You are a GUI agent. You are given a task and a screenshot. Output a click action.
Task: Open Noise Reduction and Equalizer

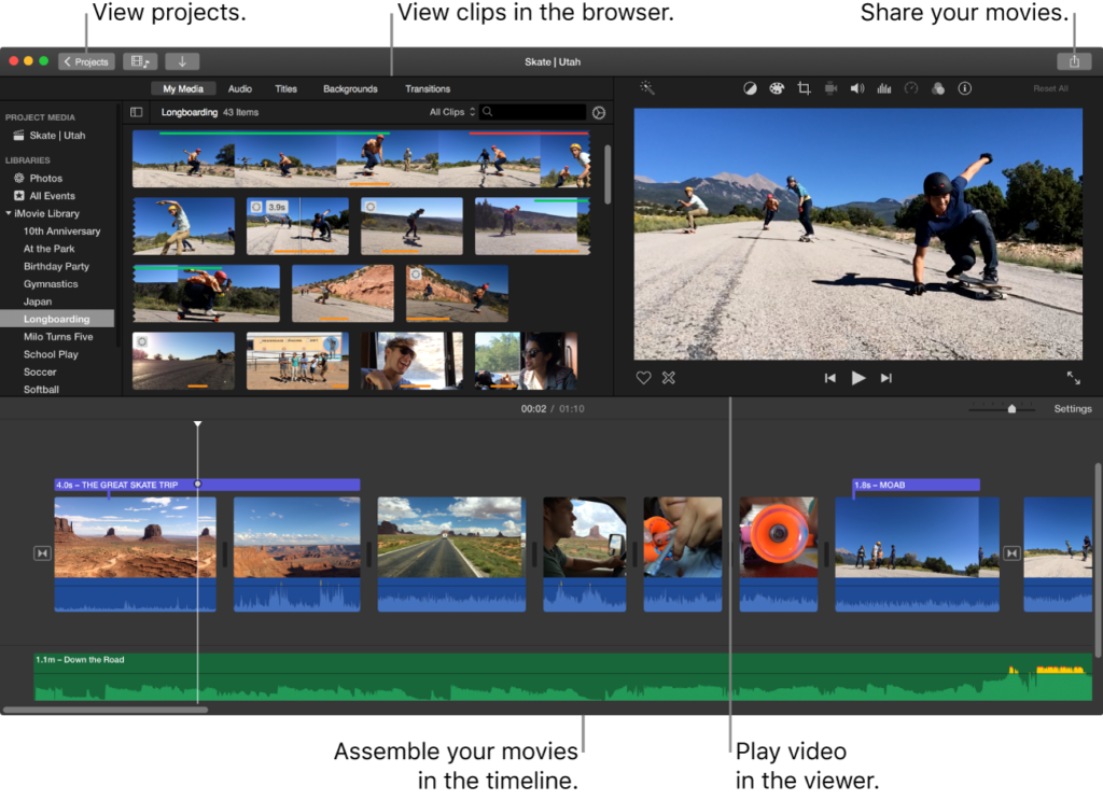884,89
